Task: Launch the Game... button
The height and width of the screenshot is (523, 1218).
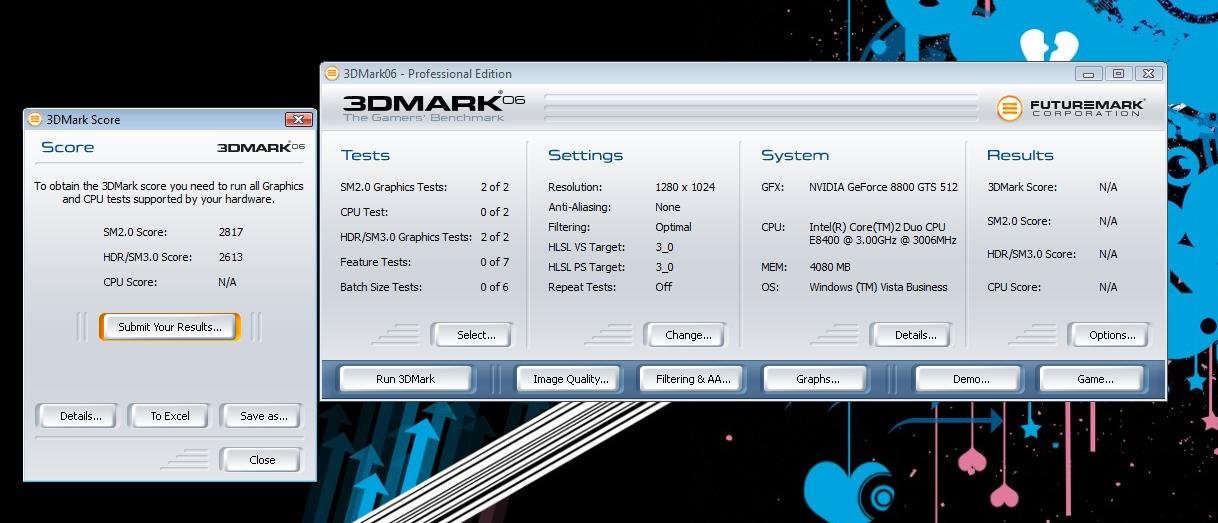Action: tap(1092, 379)
